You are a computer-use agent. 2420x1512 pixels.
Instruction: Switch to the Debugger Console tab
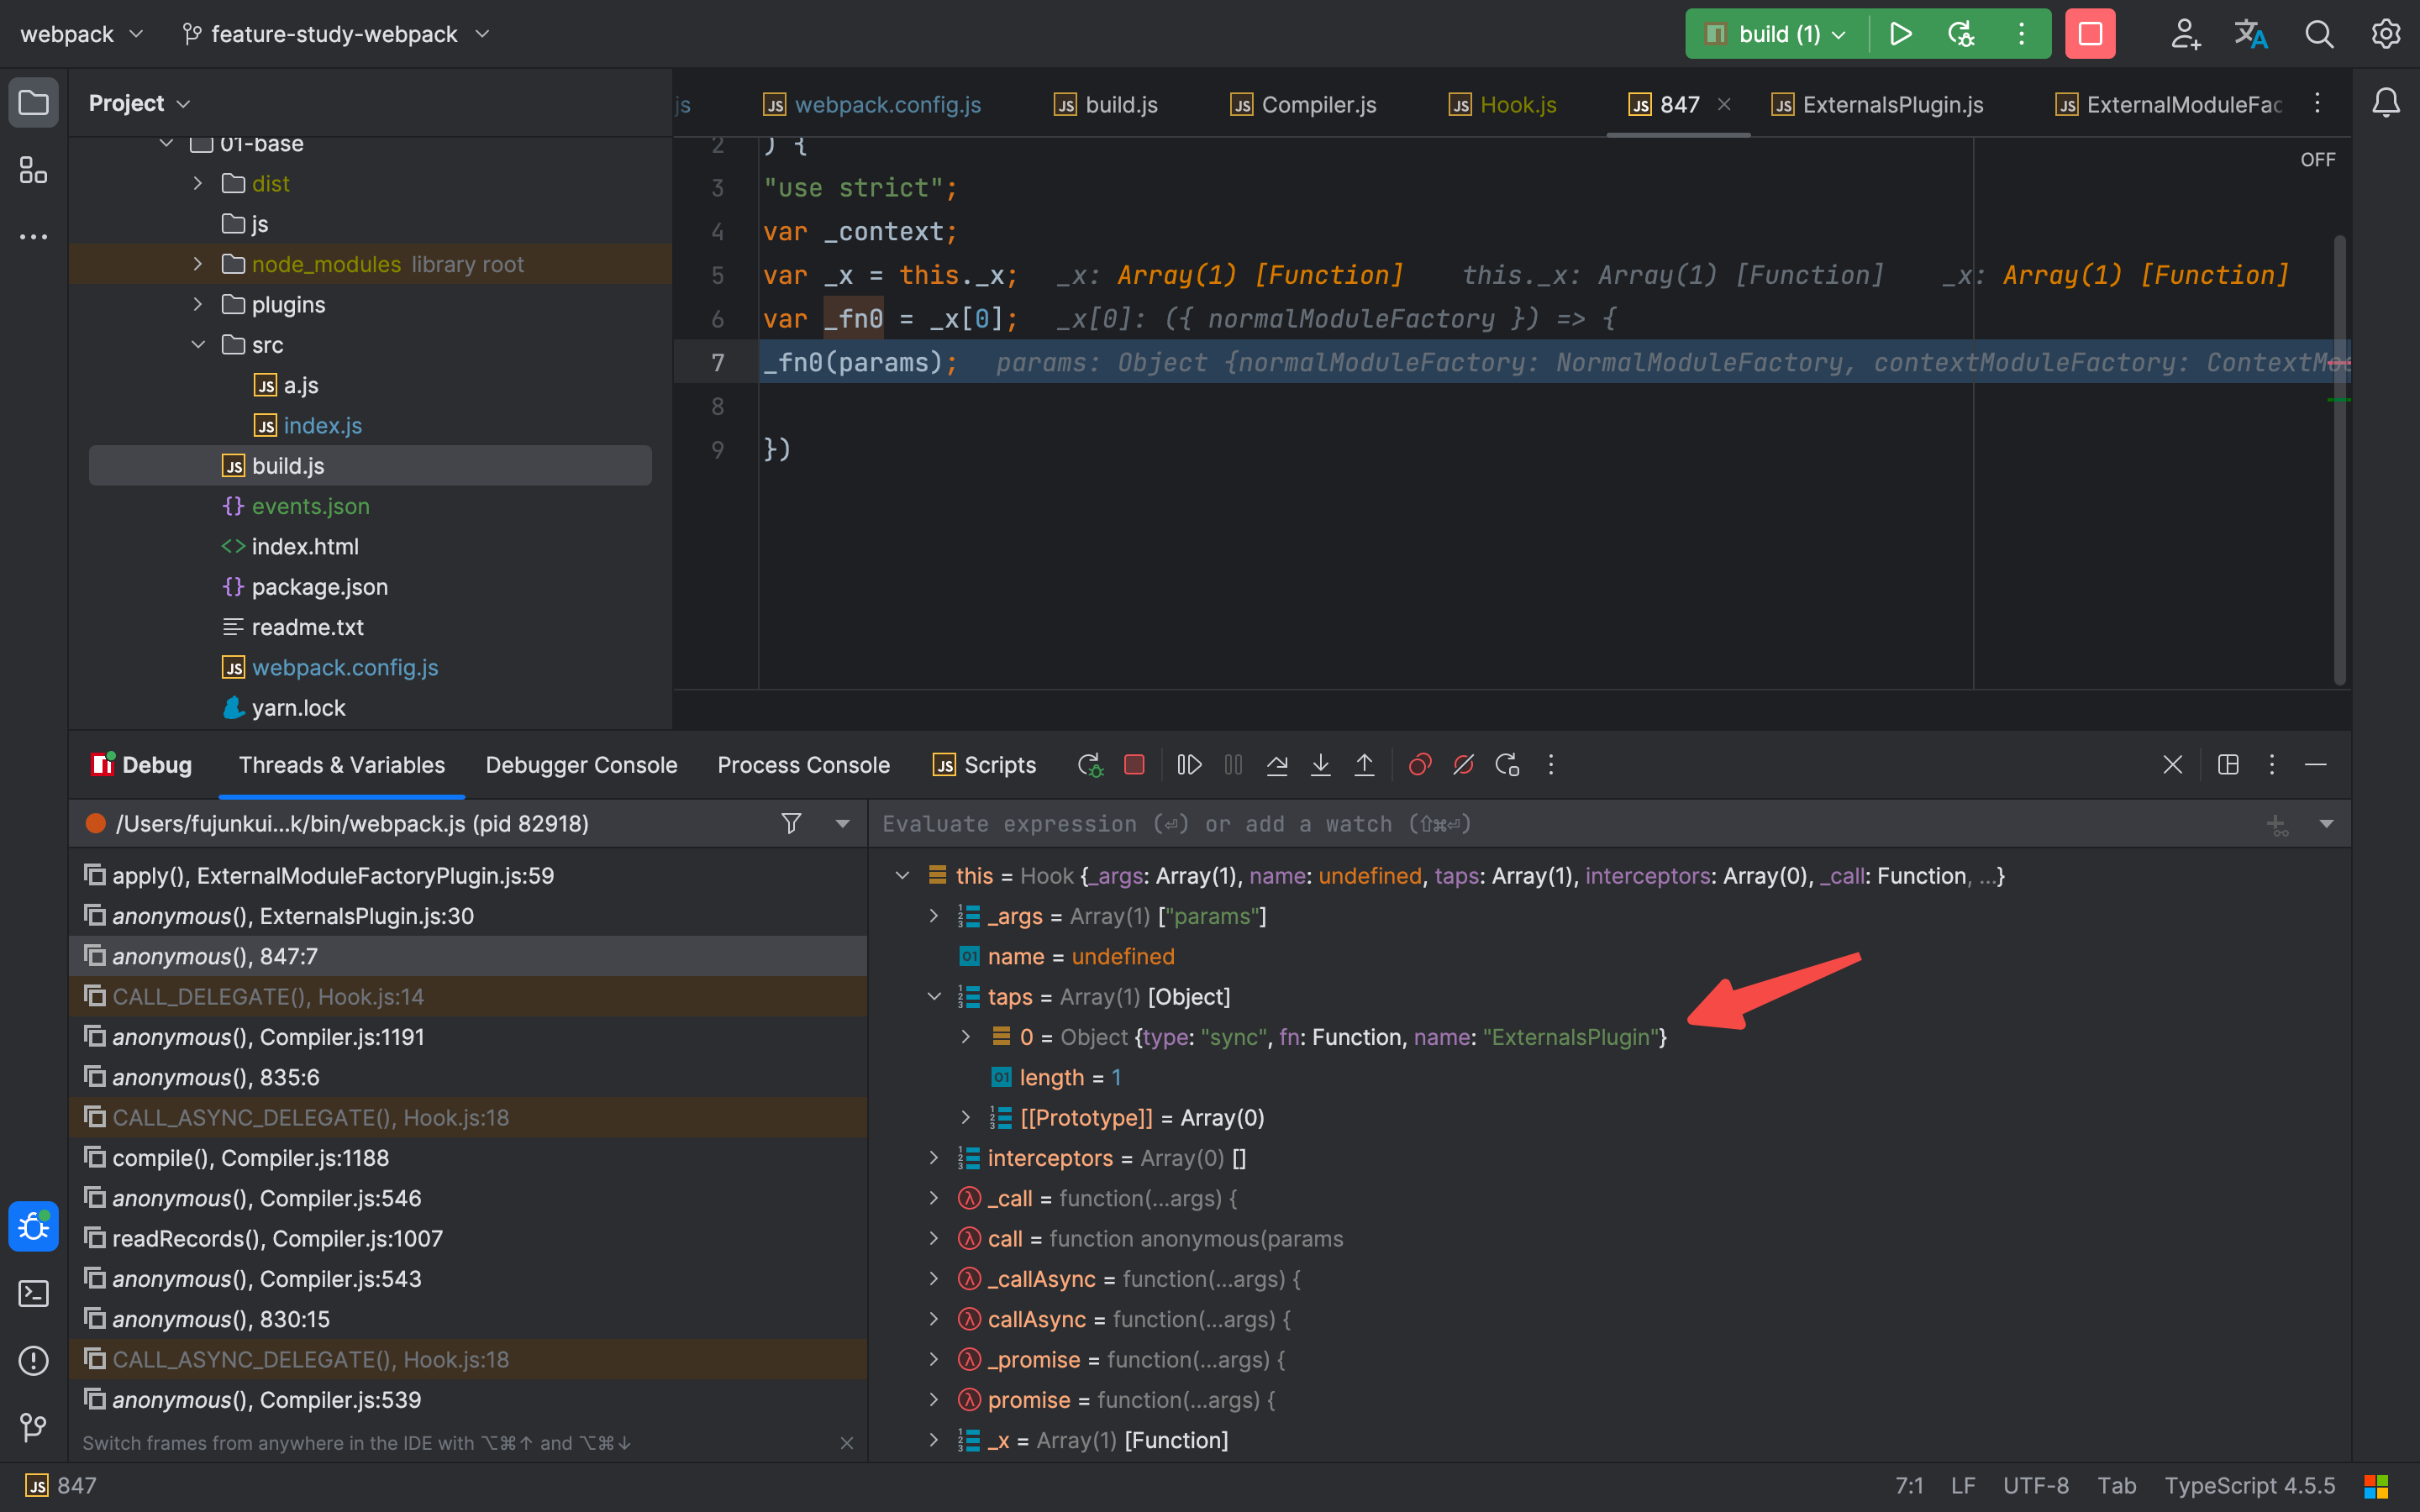coord(581,765)
